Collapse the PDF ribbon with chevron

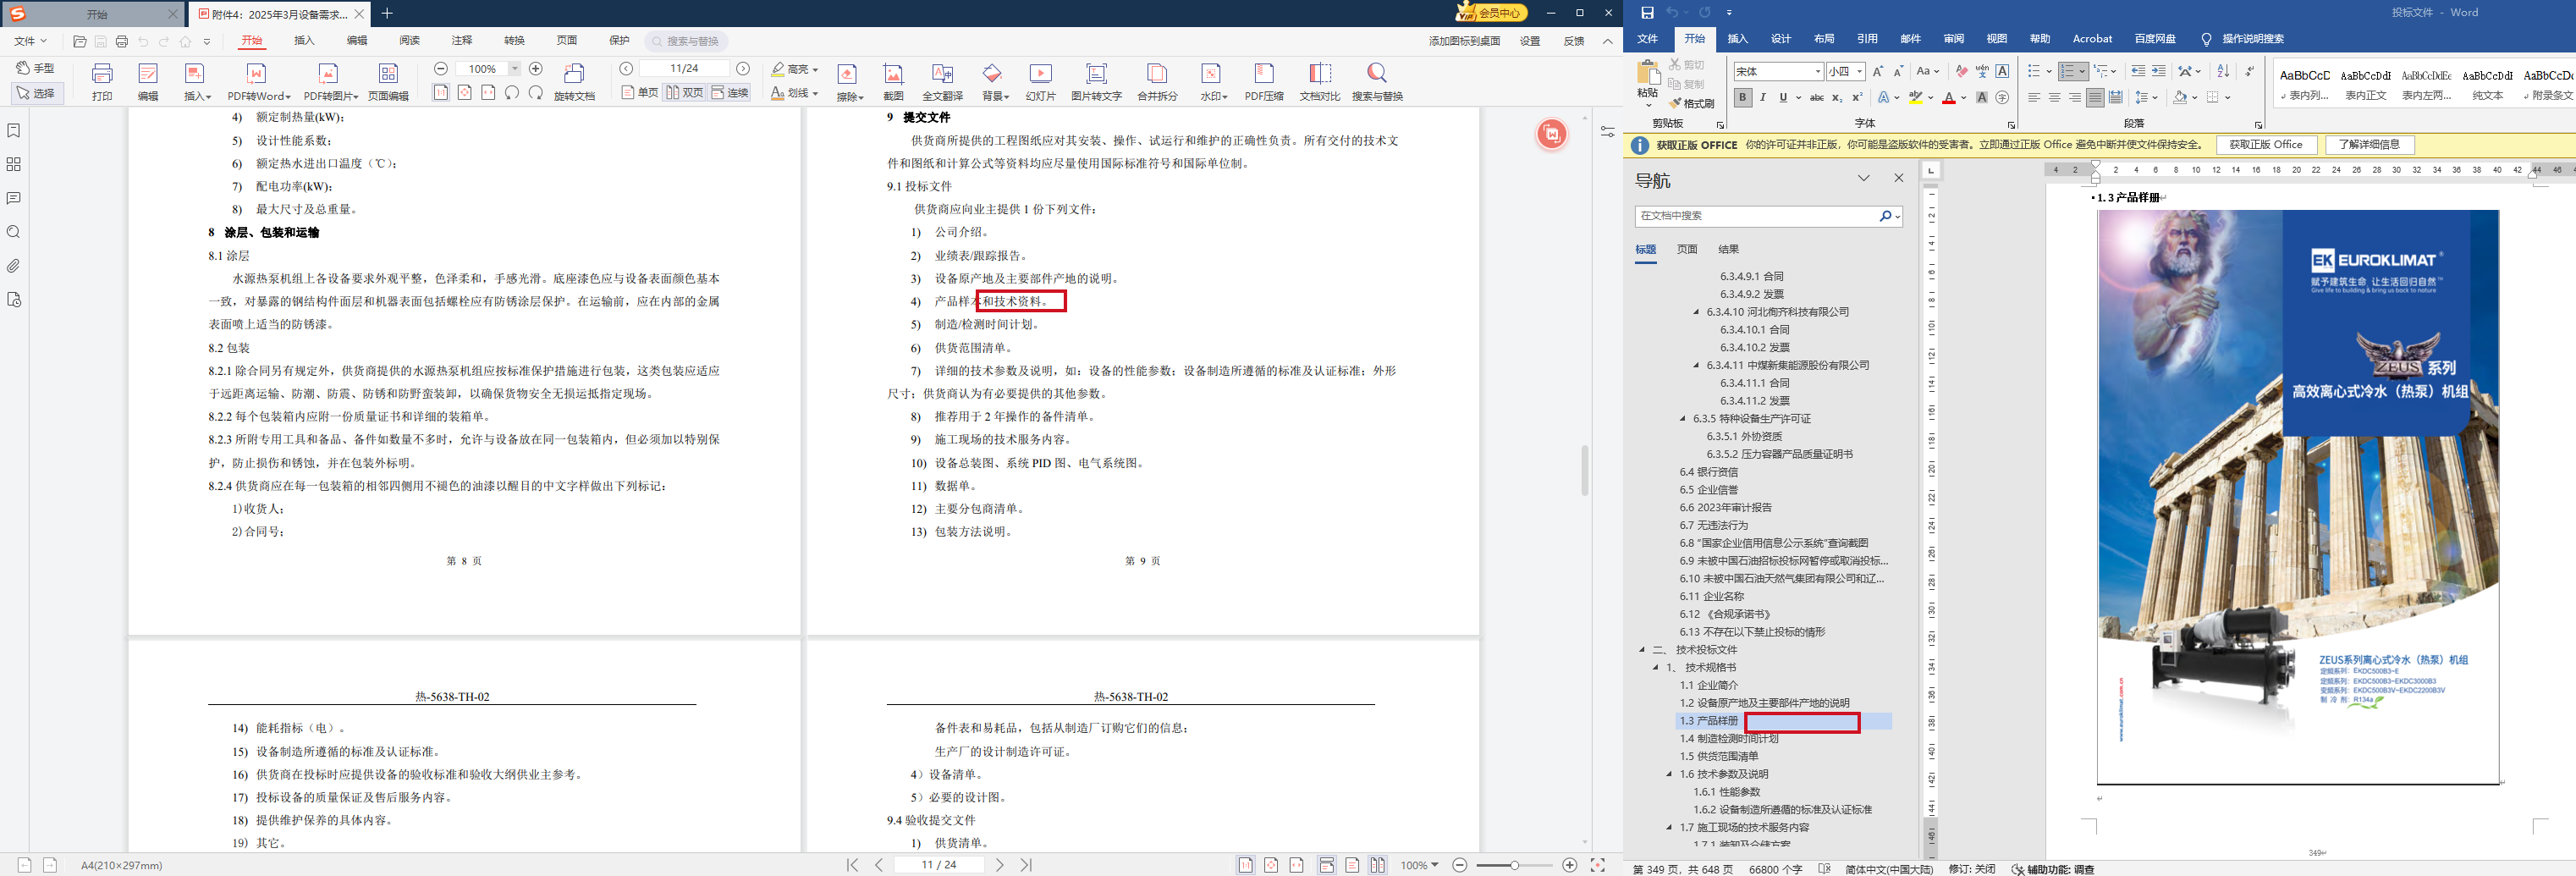point(1607,41)
